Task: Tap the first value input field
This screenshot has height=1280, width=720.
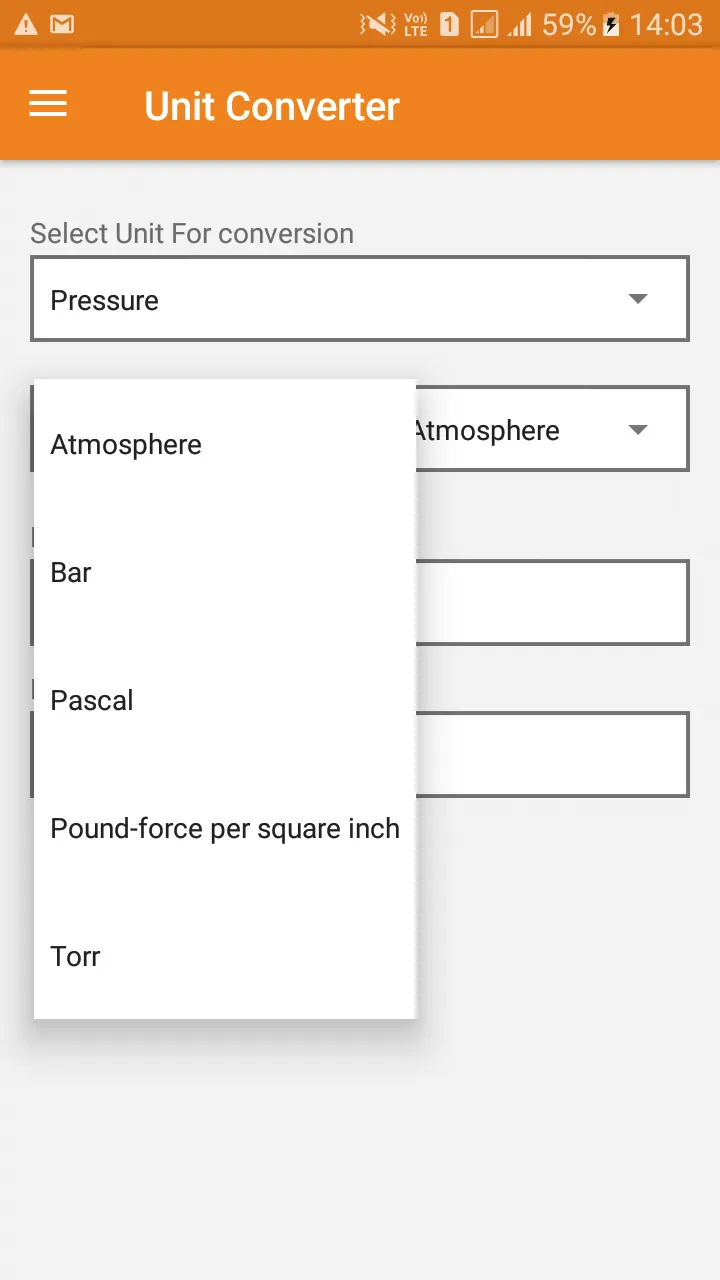Action: [x=552, y=602]
